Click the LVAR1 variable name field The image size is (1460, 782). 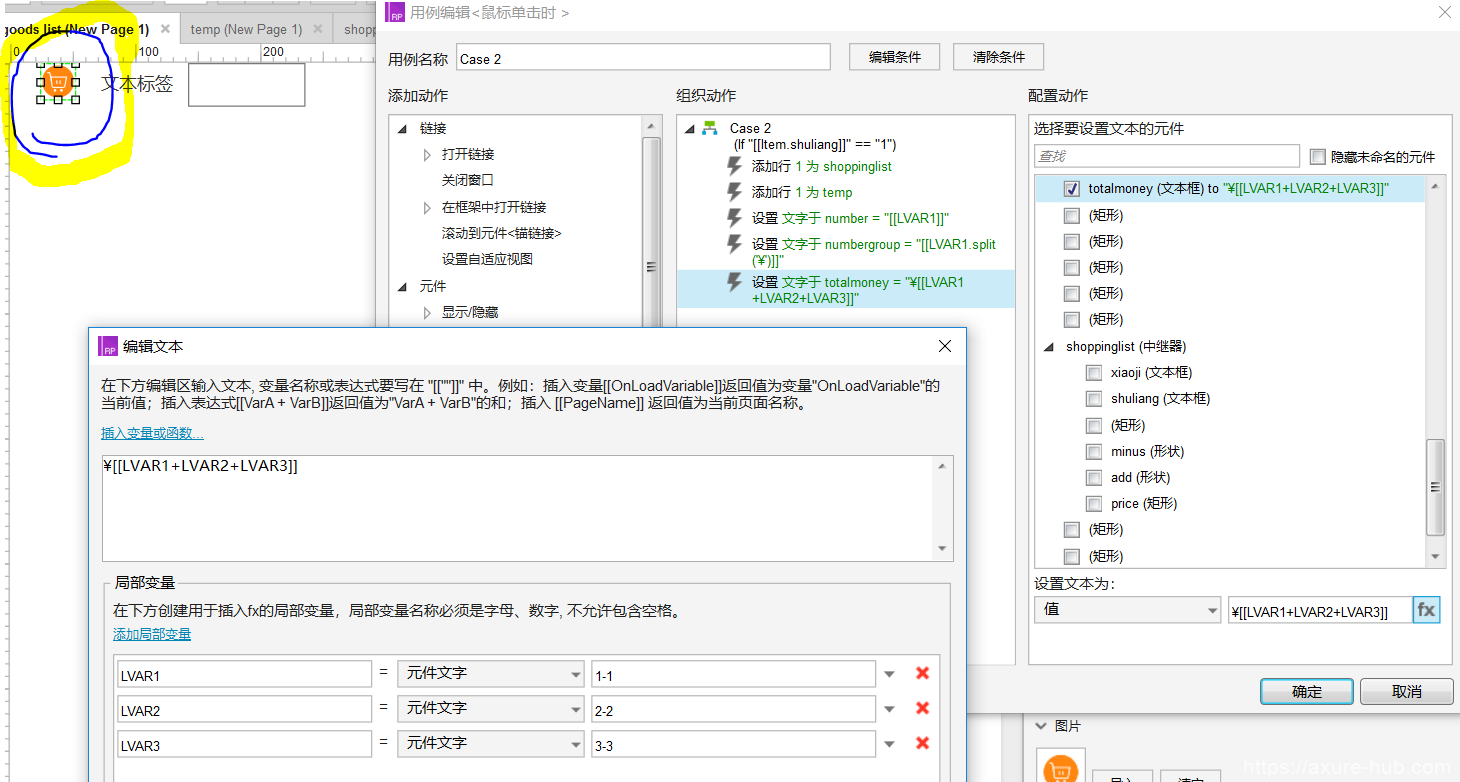pyautogui.click(x=244, y=675)
